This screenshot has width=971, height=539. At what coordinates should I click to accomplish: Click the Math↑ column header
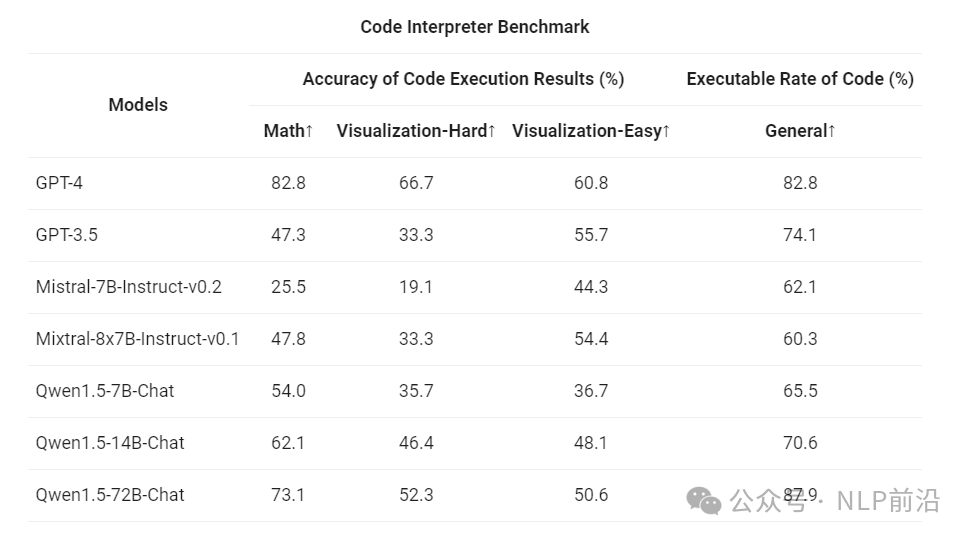288,131
